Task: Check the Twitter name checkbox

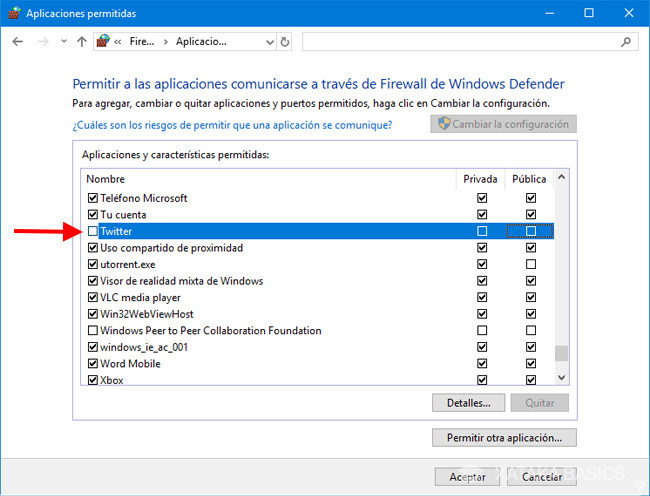Action: 93,231
